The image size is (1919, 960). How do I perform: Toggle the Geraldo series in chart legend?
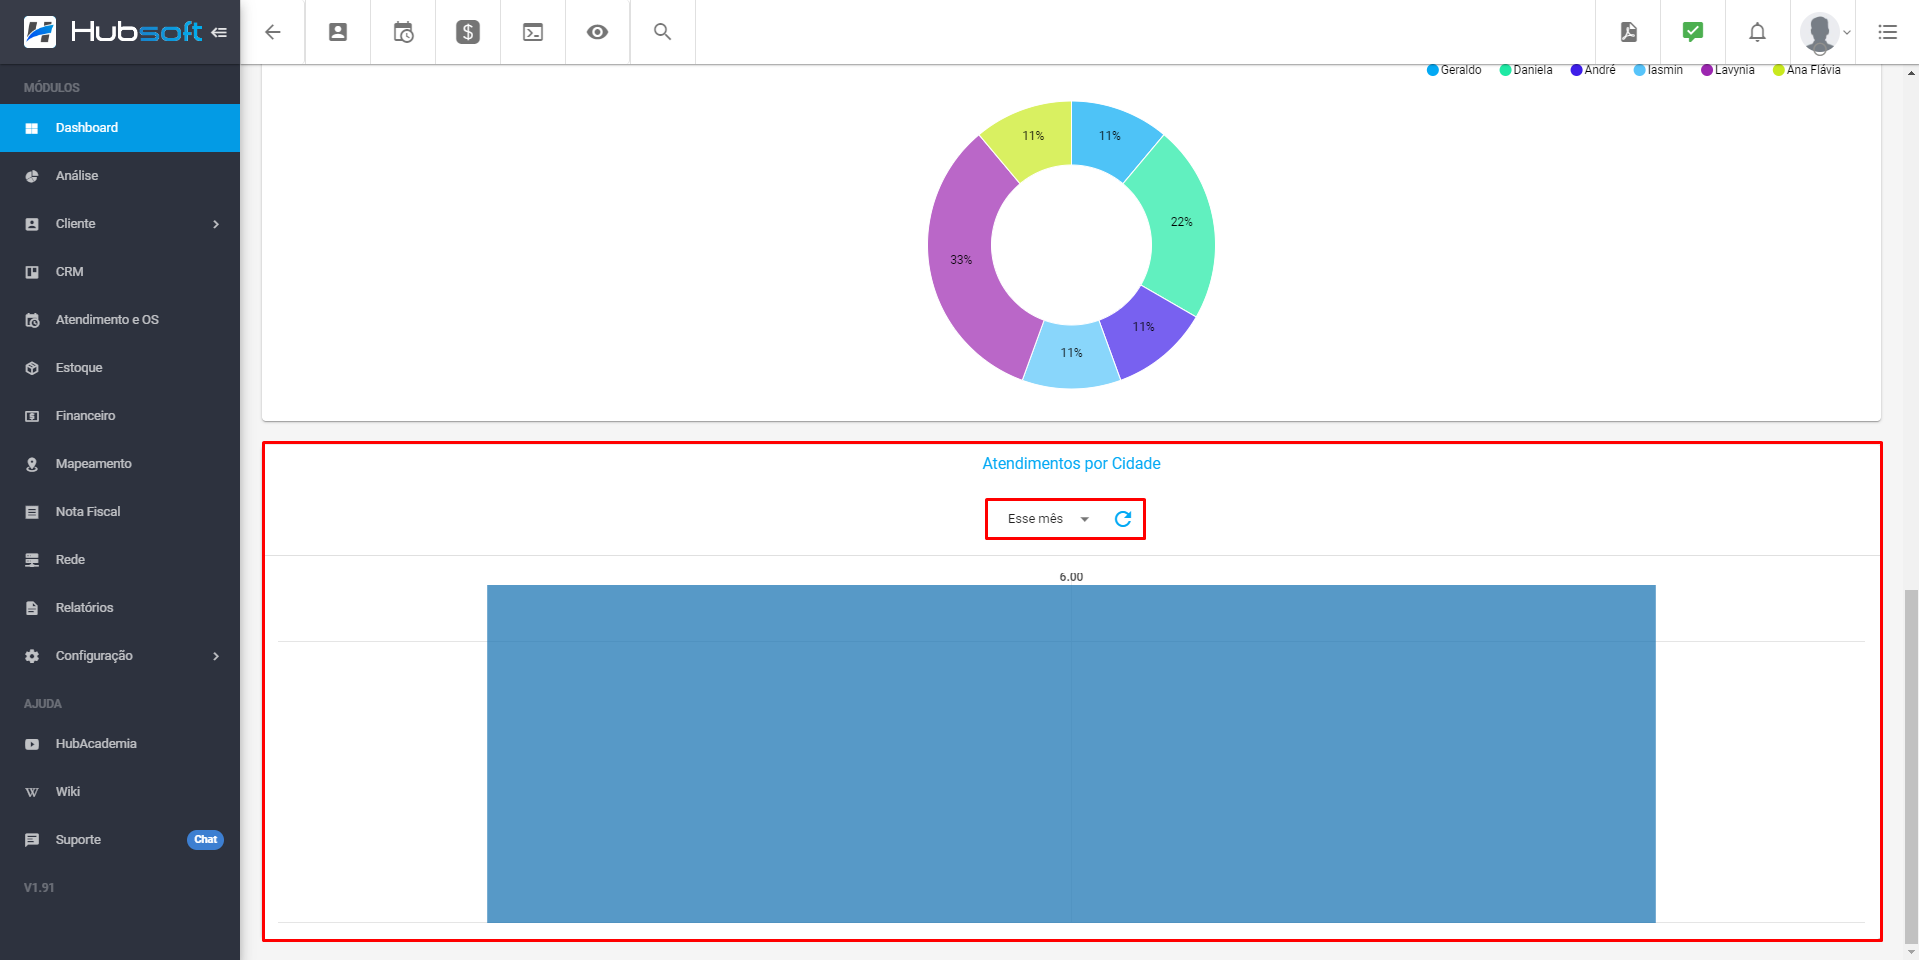(x=1454, y=69)
